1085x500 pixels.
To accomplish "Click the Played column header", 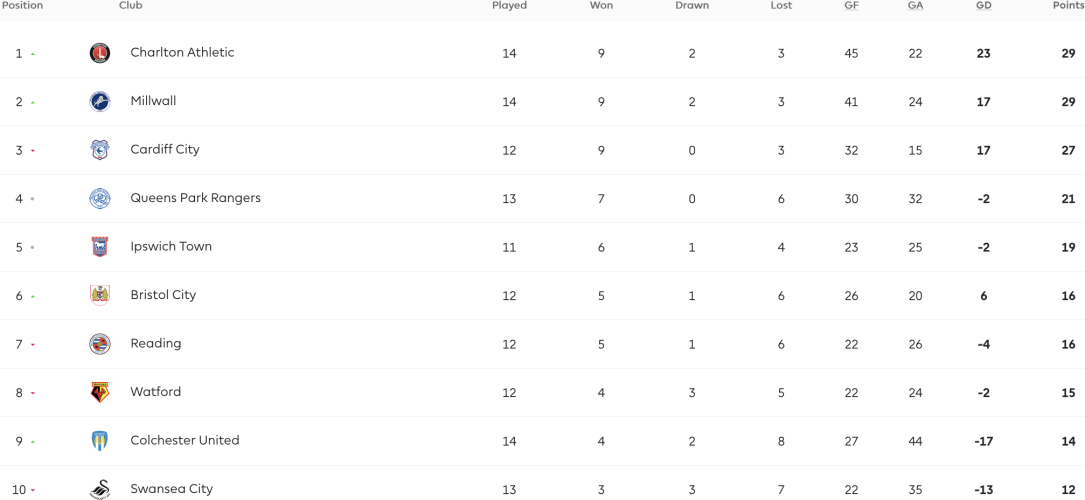I will coord(509,6).
